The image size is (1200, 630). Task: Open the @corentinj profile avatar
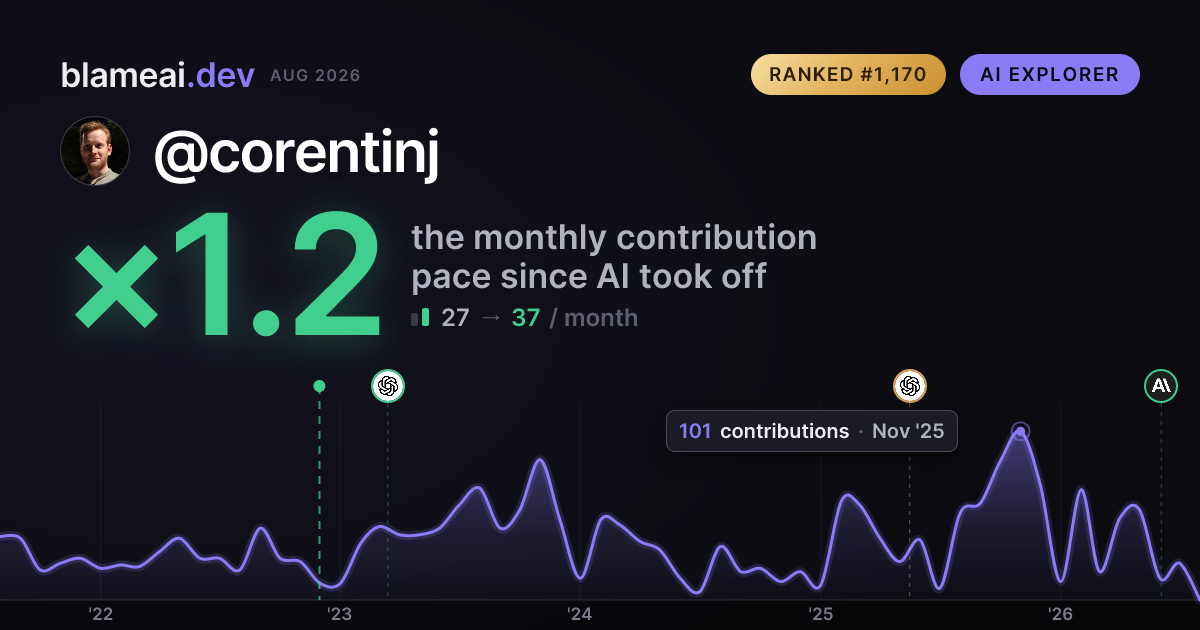[x=95, y=151]
